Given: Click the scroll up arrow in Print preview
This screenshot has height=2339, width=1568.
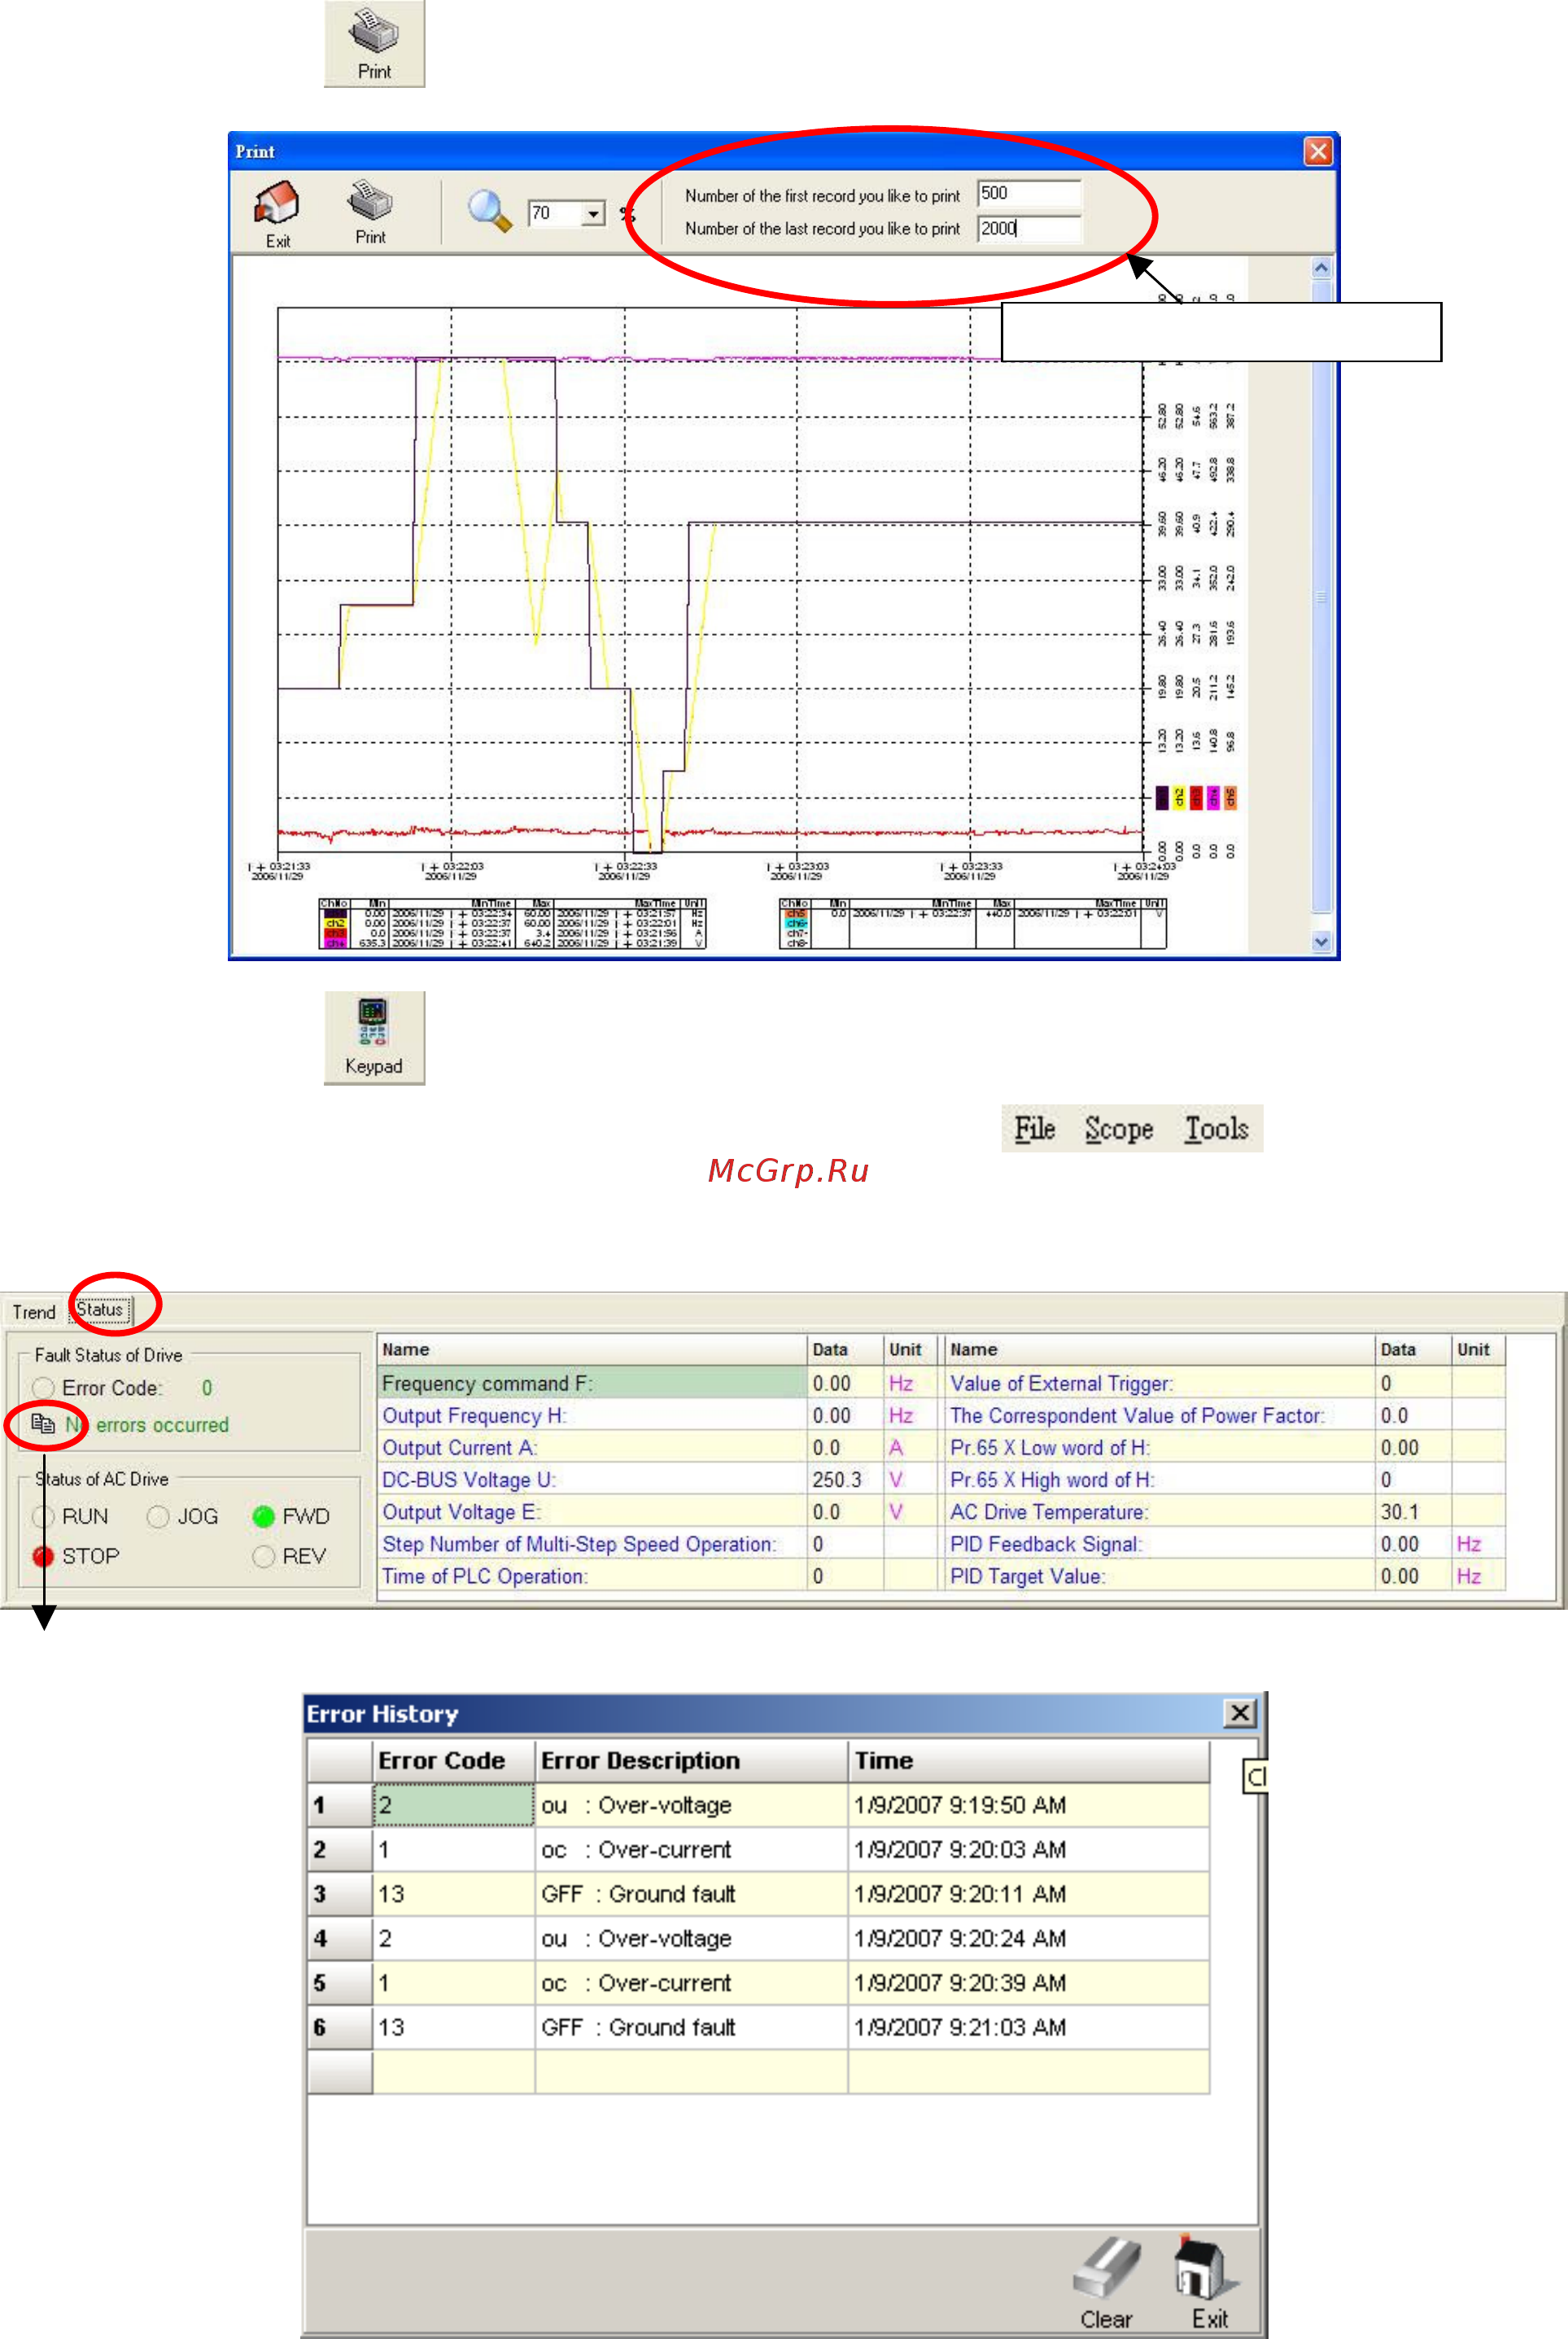Looking at the screenshot, I should pyautogui.click(x=1321, y=268).
